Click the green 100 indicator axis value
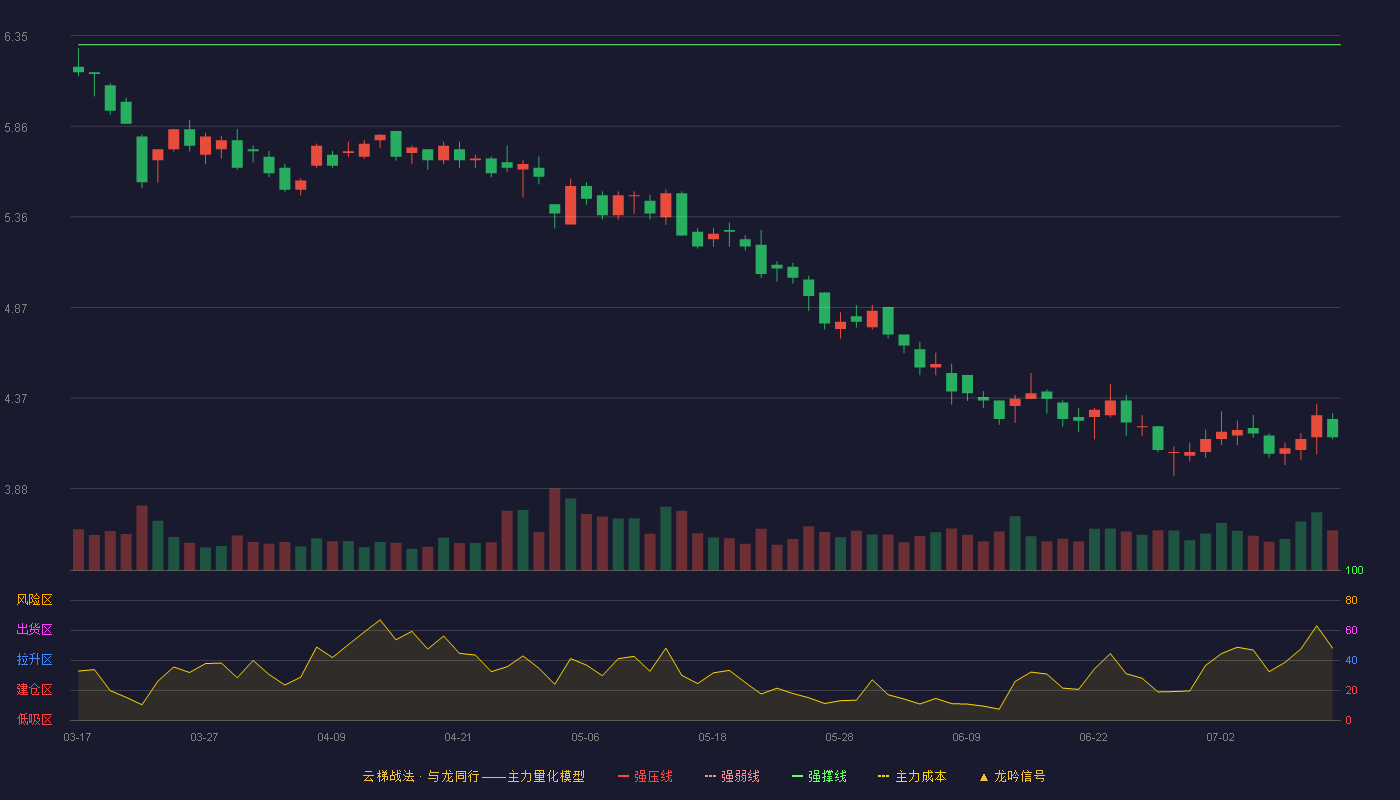The height and width of the screenshot is (800, 1400). [x=1354, y=571]
